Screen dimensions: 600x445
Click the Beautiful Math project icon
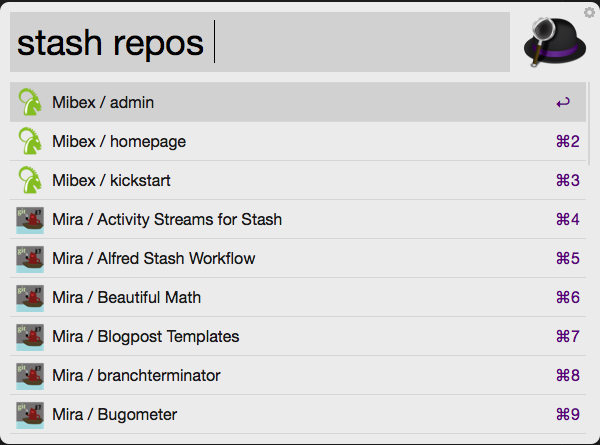[x=30, y=298]
